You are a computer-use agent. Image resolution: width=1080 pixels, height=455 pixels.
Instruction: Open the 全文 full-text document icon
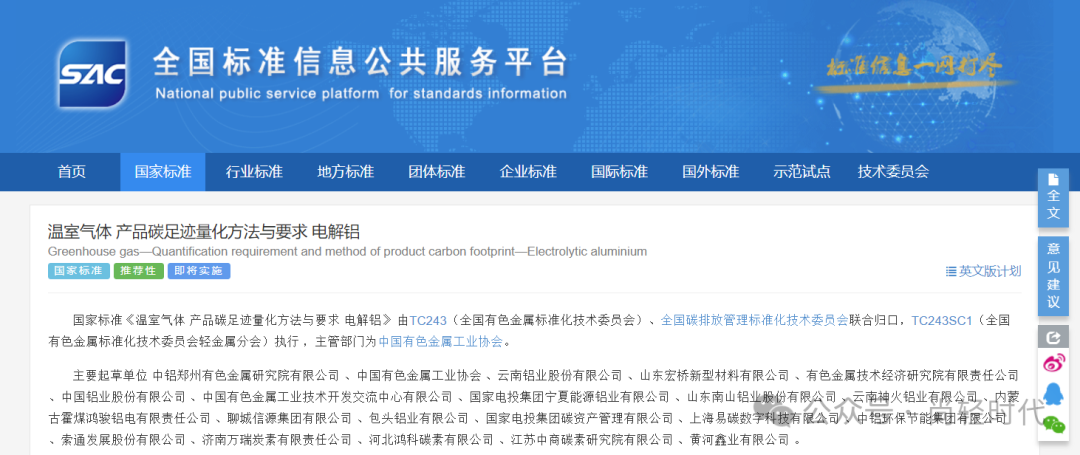pyautogui.click(x=1052, y=197)
